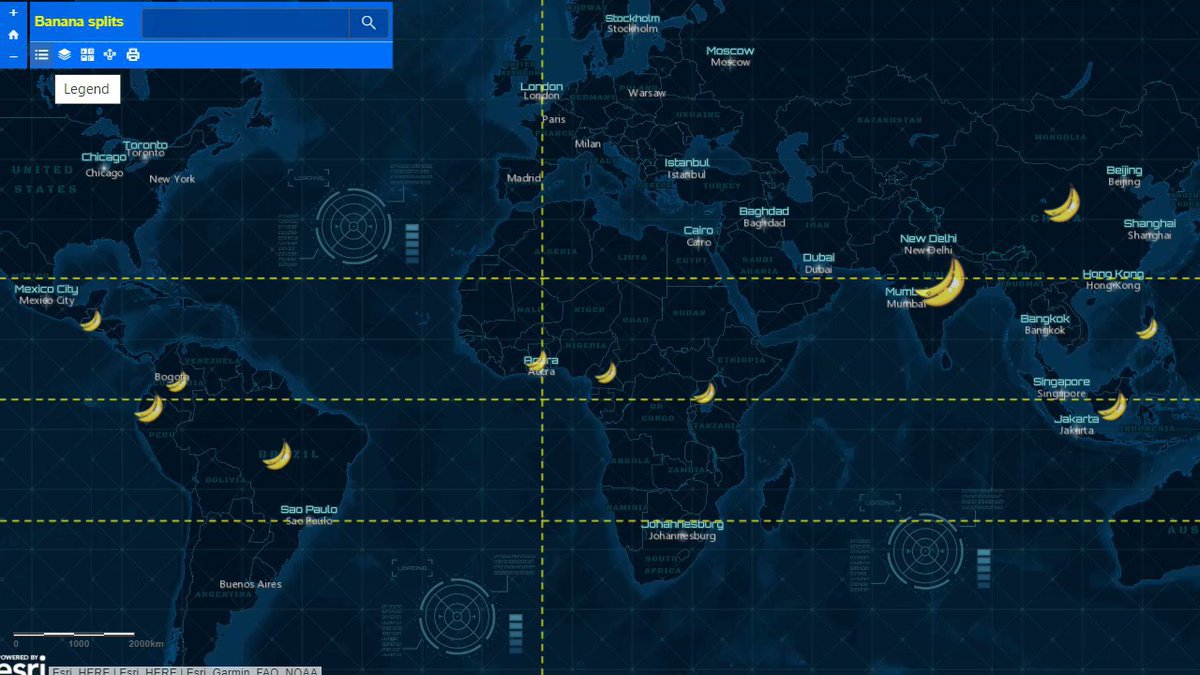
Task: Select the banana marker east of Accra
Action: tap(606, 373)
